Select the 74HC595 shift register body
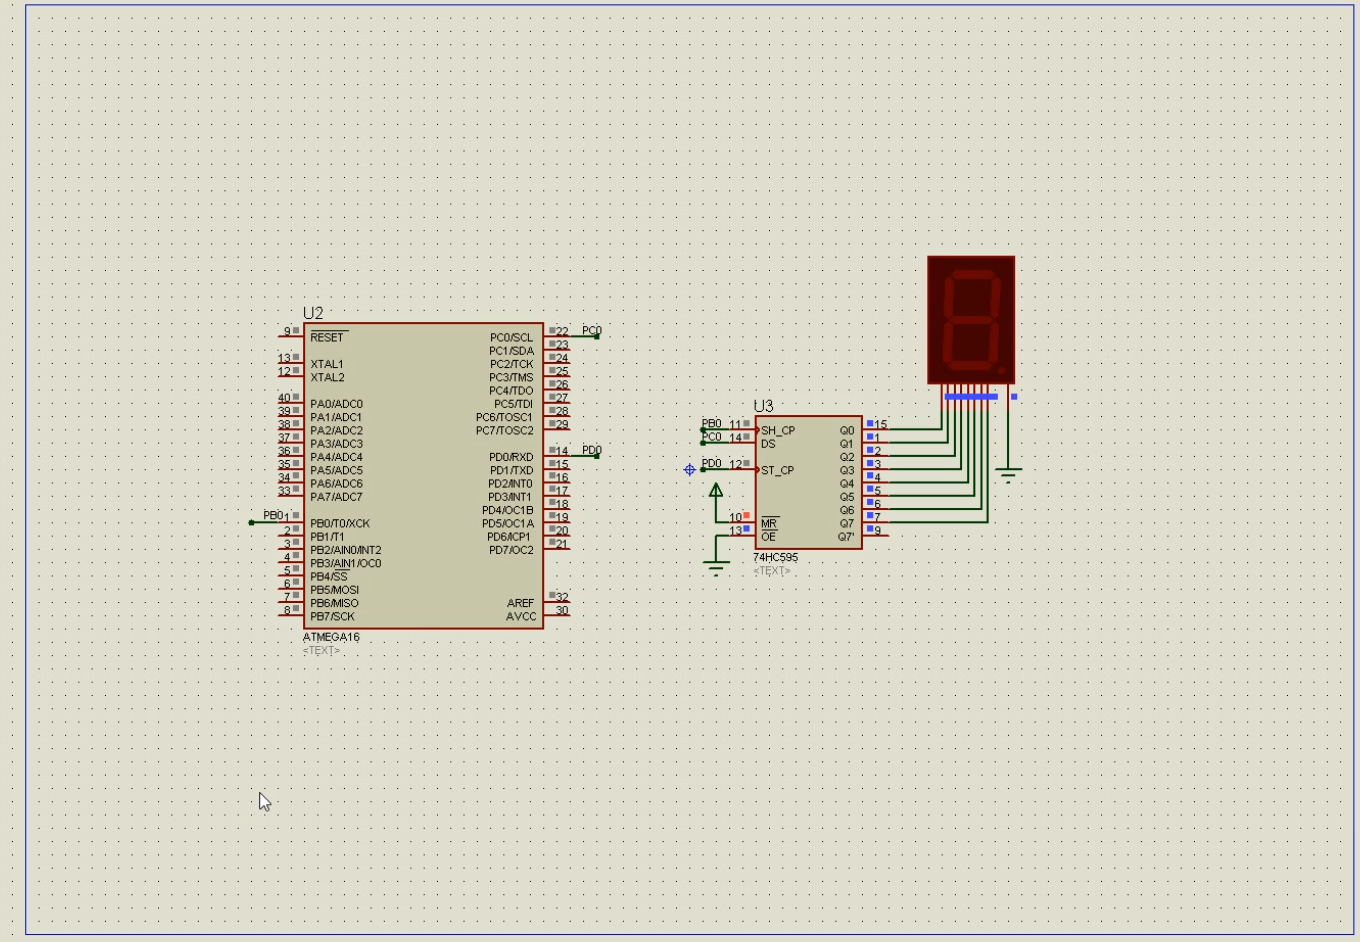The width and height of the screenshot is (1360, 942). point(808,483)
